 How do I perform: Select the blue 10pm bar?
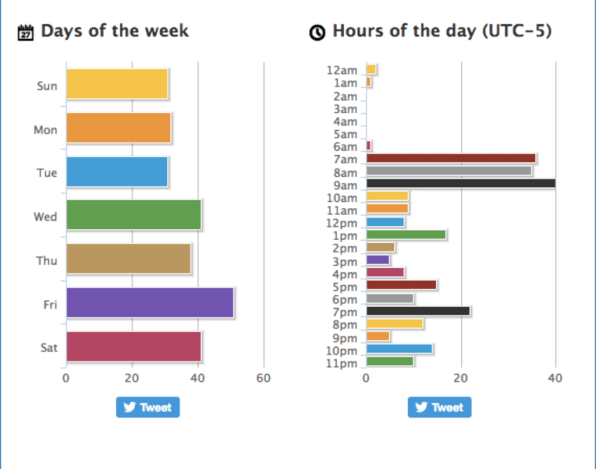[399, 349]
